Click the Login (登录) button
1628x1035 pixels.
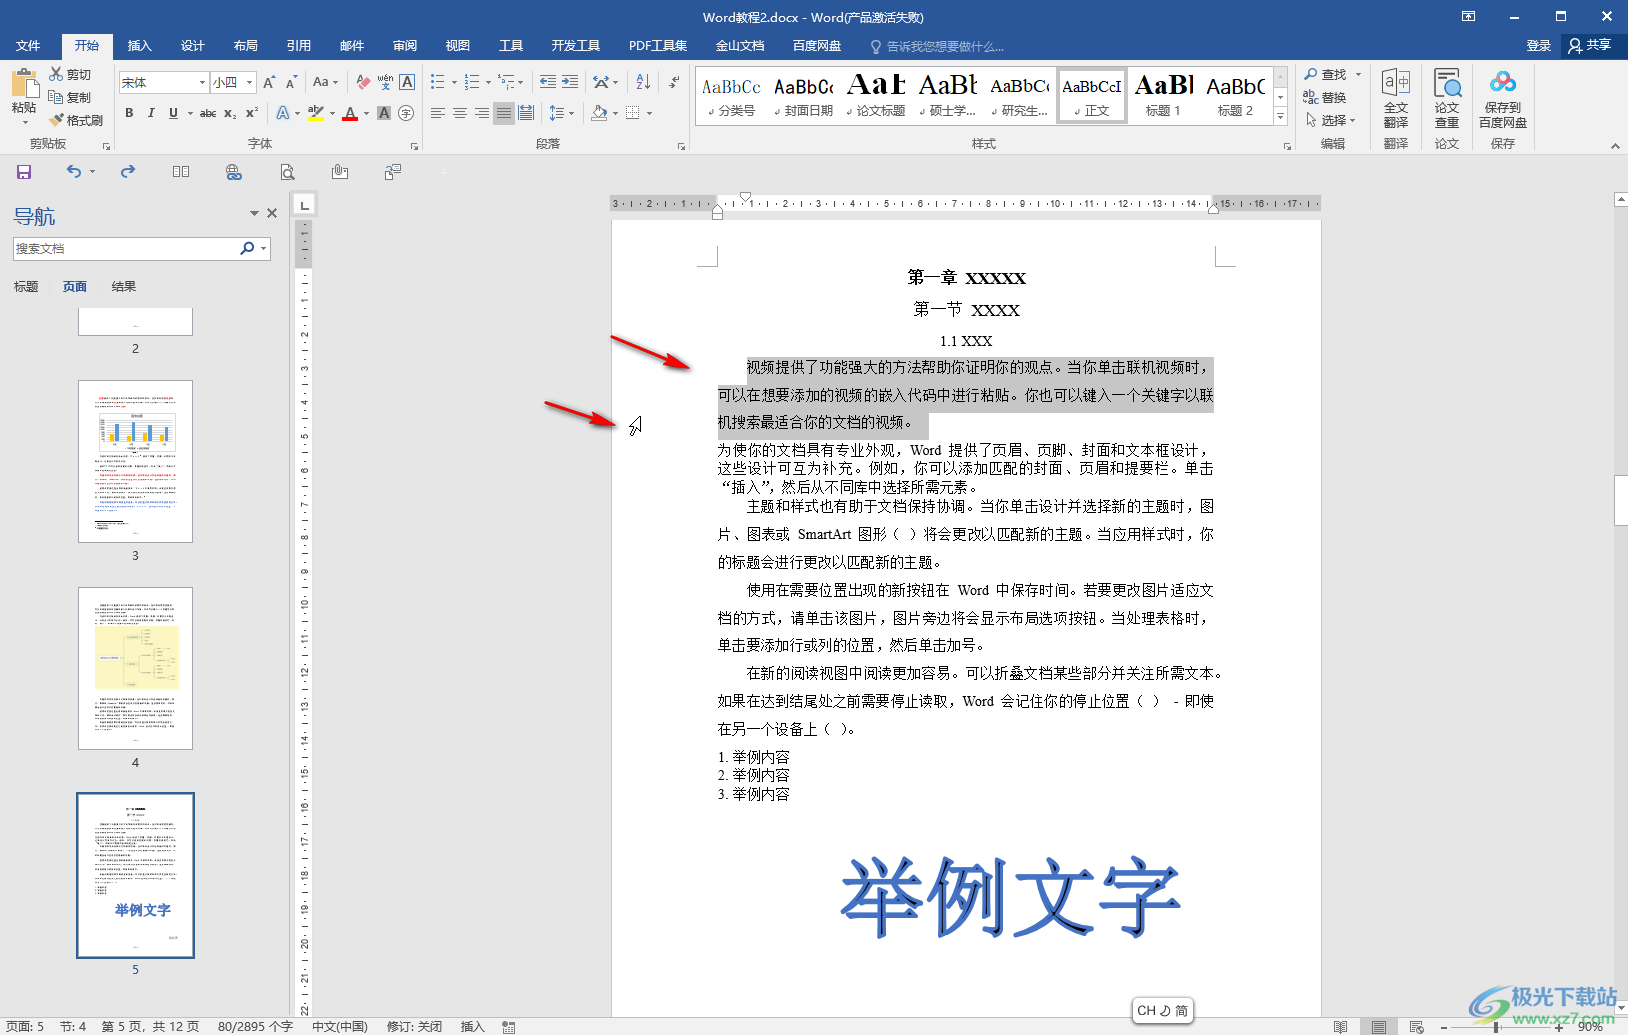point(1539,46)
